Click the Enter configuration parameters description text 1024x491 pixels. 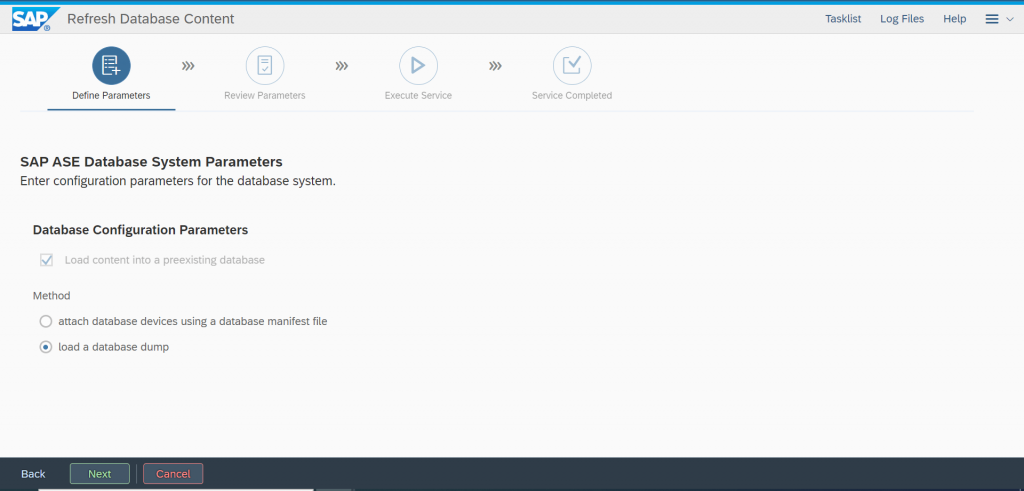(x=178, y=181)
